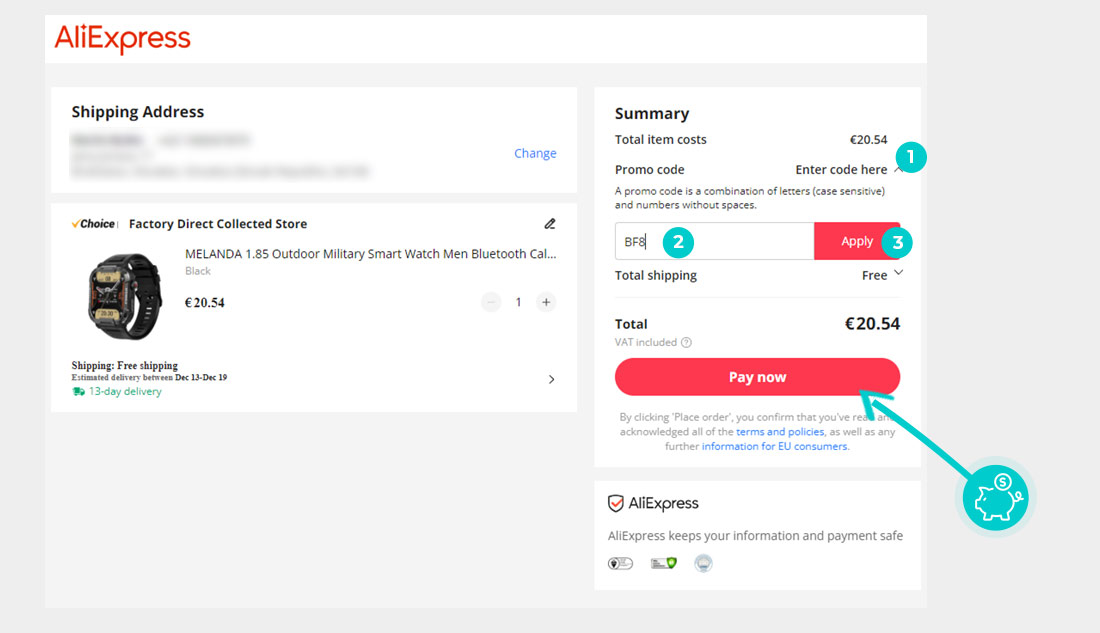Click the '13-day delivery' text
Image resolution: width=1100 pixels, height=633 pixels.
click(125, 392)
